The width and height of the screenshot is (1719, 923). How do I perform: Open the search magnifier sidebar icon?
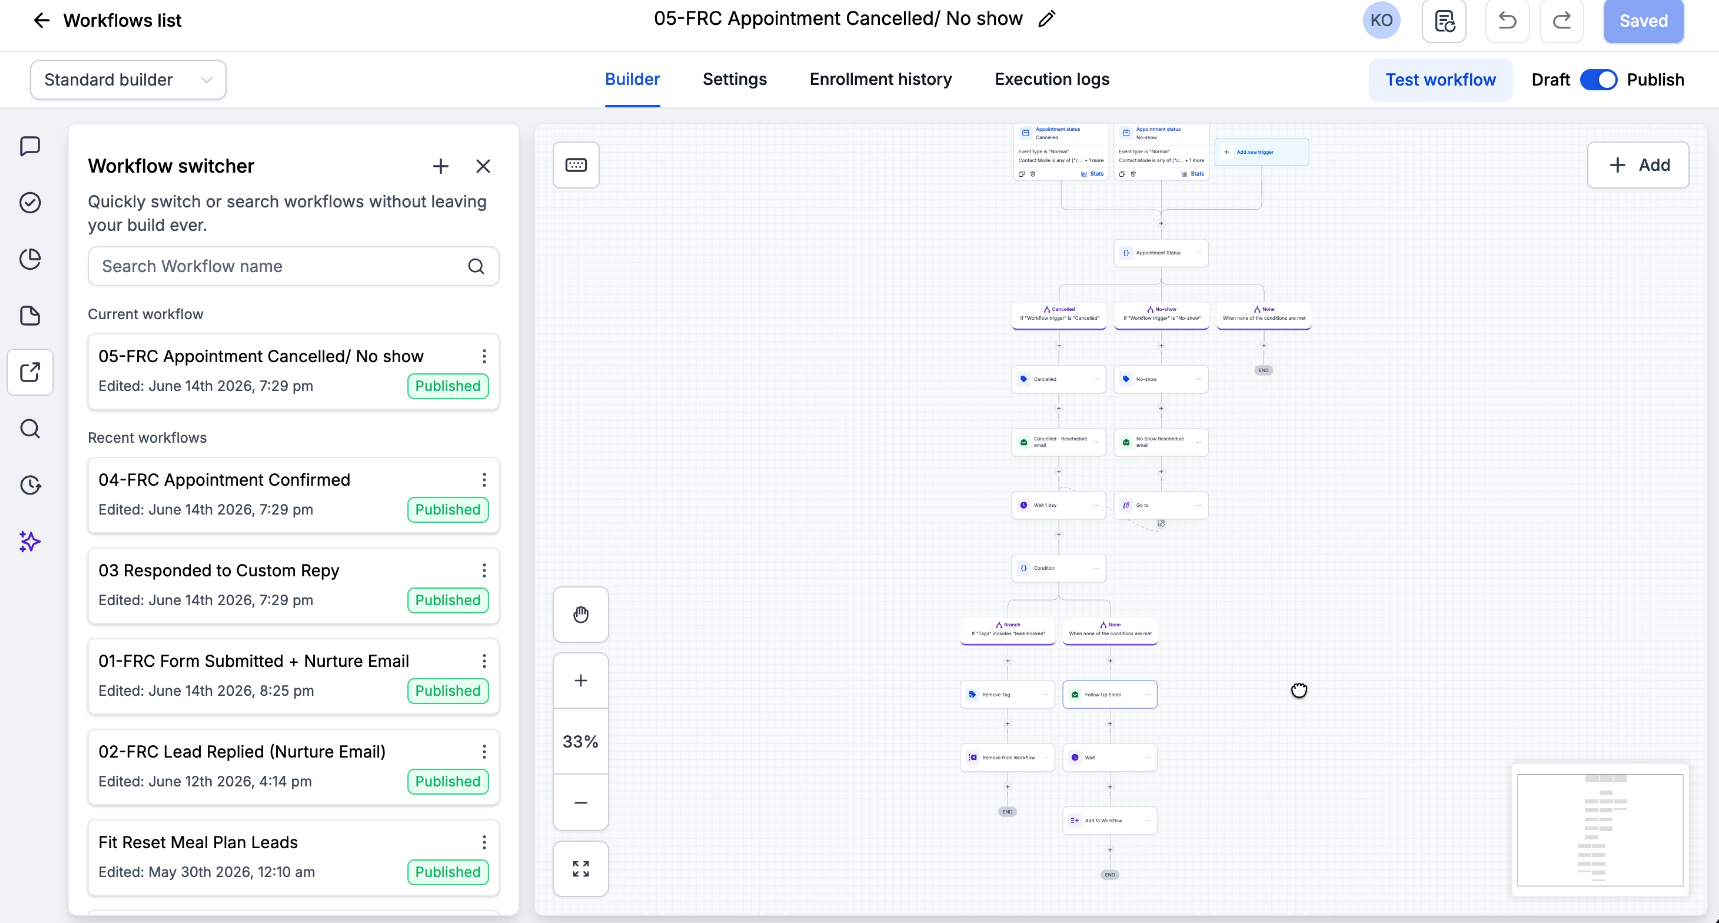pos(30,429)
